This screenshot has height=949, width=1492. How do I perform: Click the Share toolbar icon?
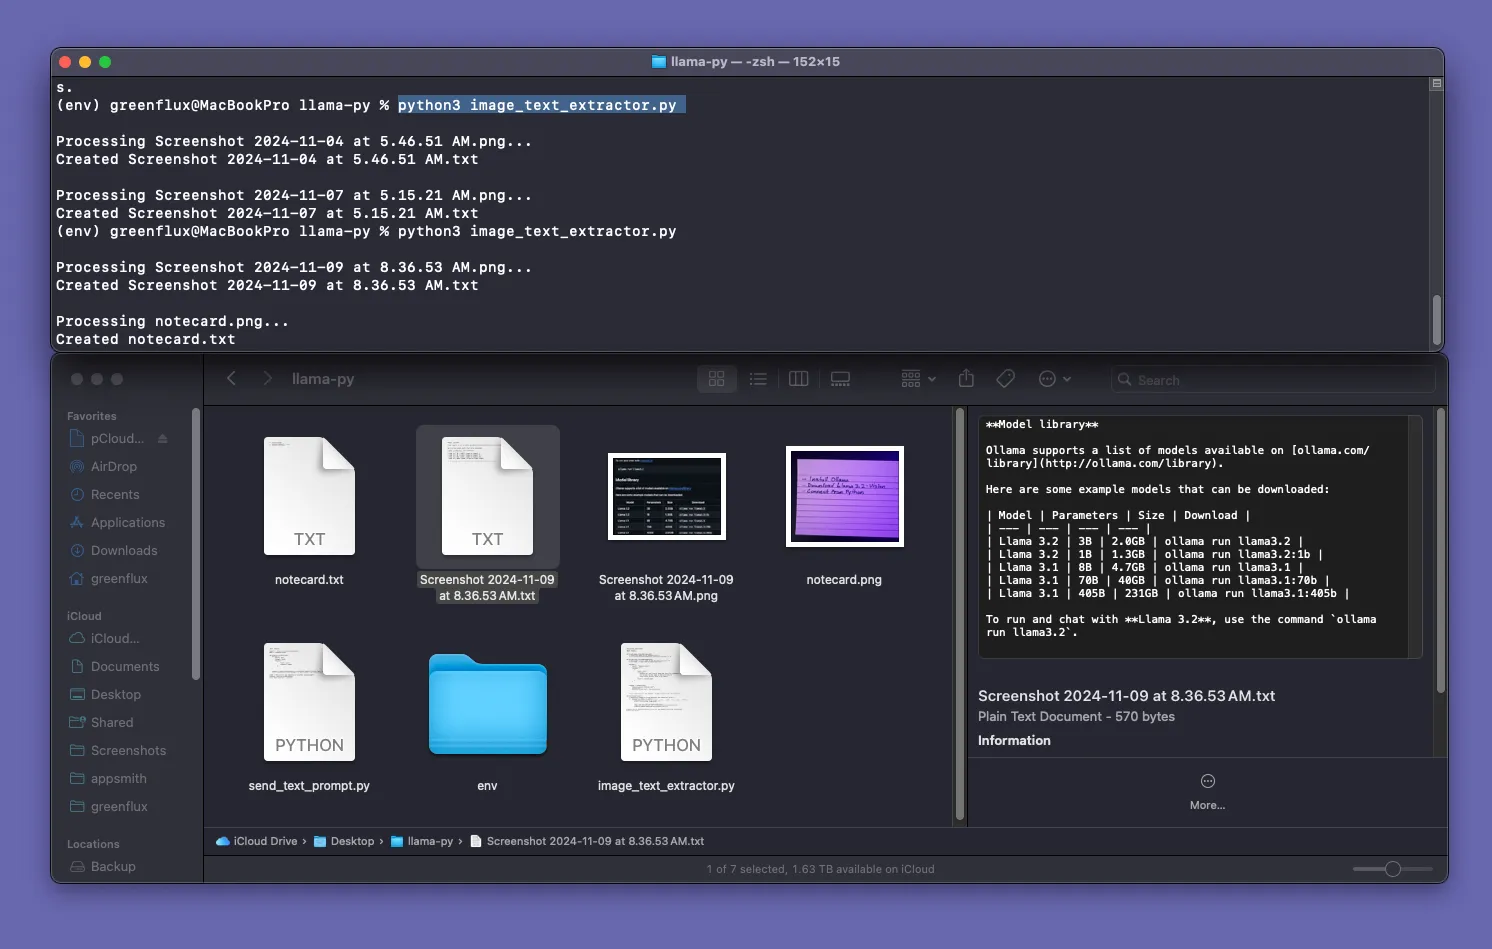point(966,379)
